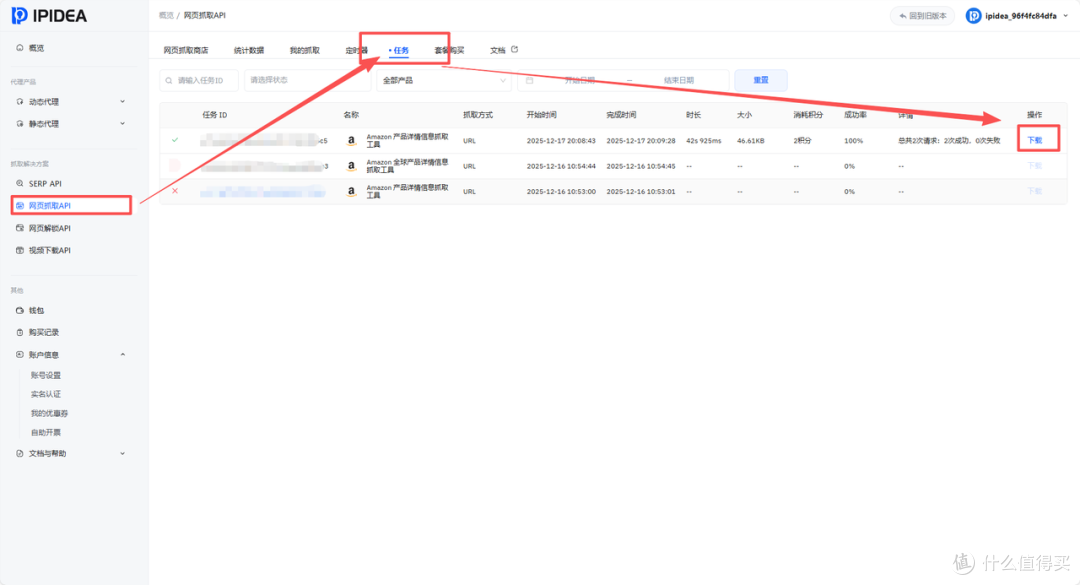1080x585 pixels.
Task: Click the 视频下载API sidebar icon
Action: click(x=19, y=250)
